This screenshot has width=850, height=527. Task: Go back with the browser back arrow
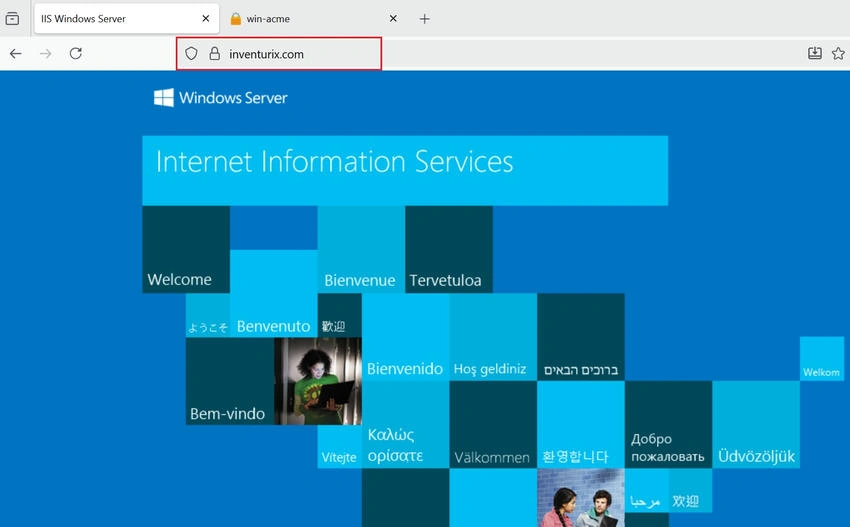(16, 54)
